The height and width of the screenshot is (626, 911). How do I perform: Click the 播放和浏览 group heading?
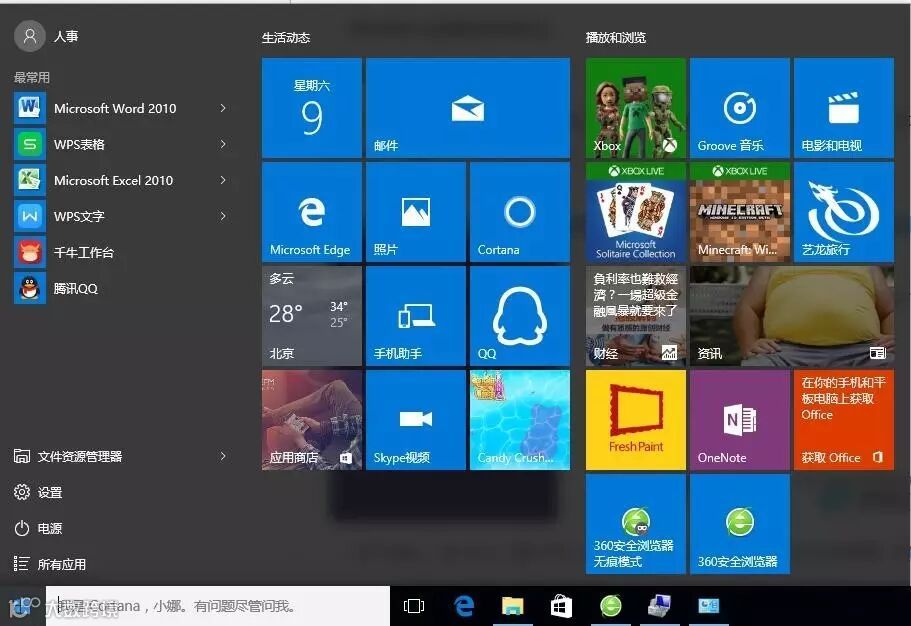(616, 38)
